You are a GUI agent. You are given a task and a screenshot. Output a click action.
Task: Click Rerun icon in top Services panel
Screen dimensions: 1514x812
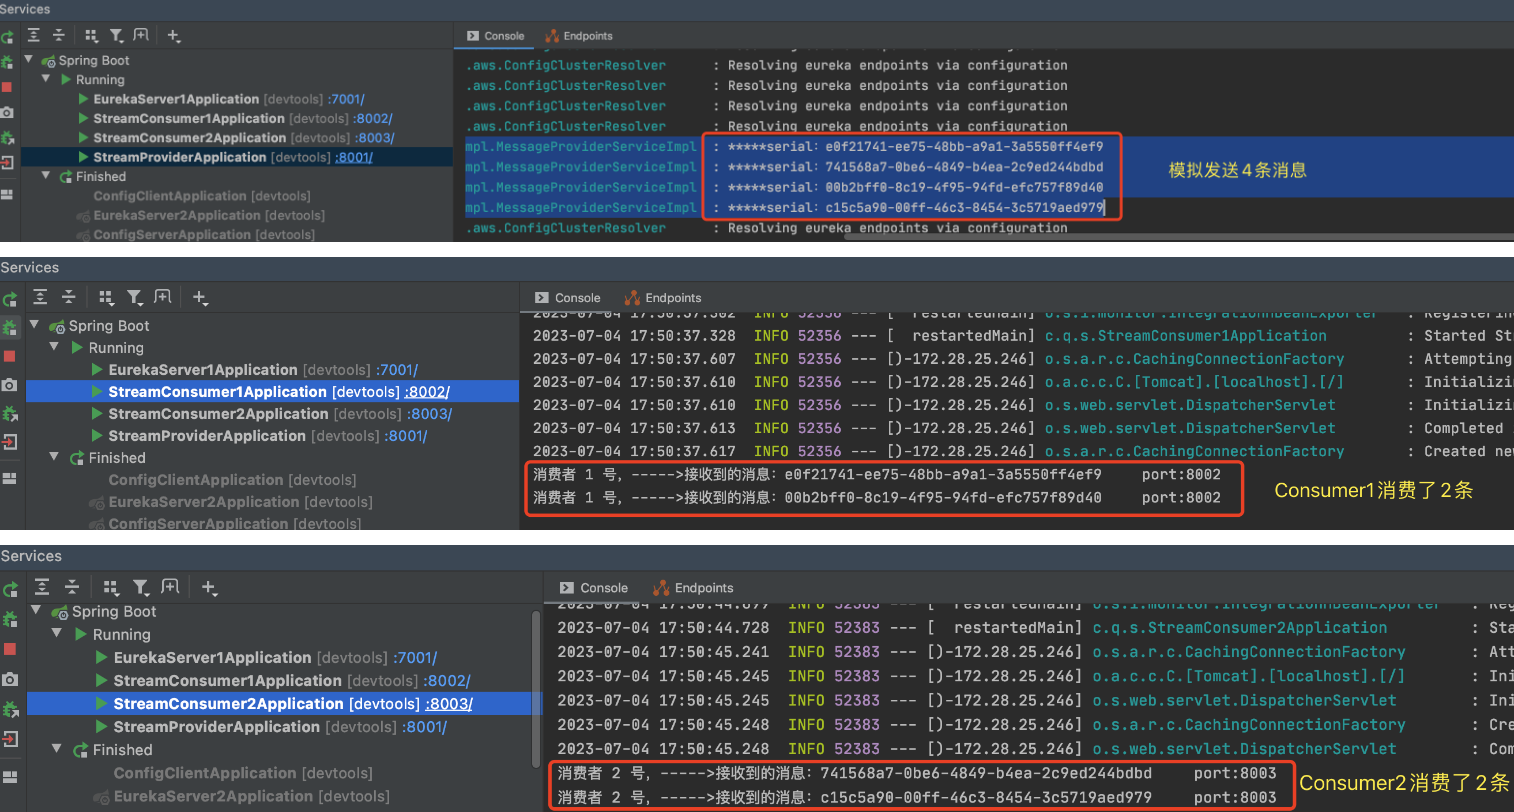click(7, 37)
